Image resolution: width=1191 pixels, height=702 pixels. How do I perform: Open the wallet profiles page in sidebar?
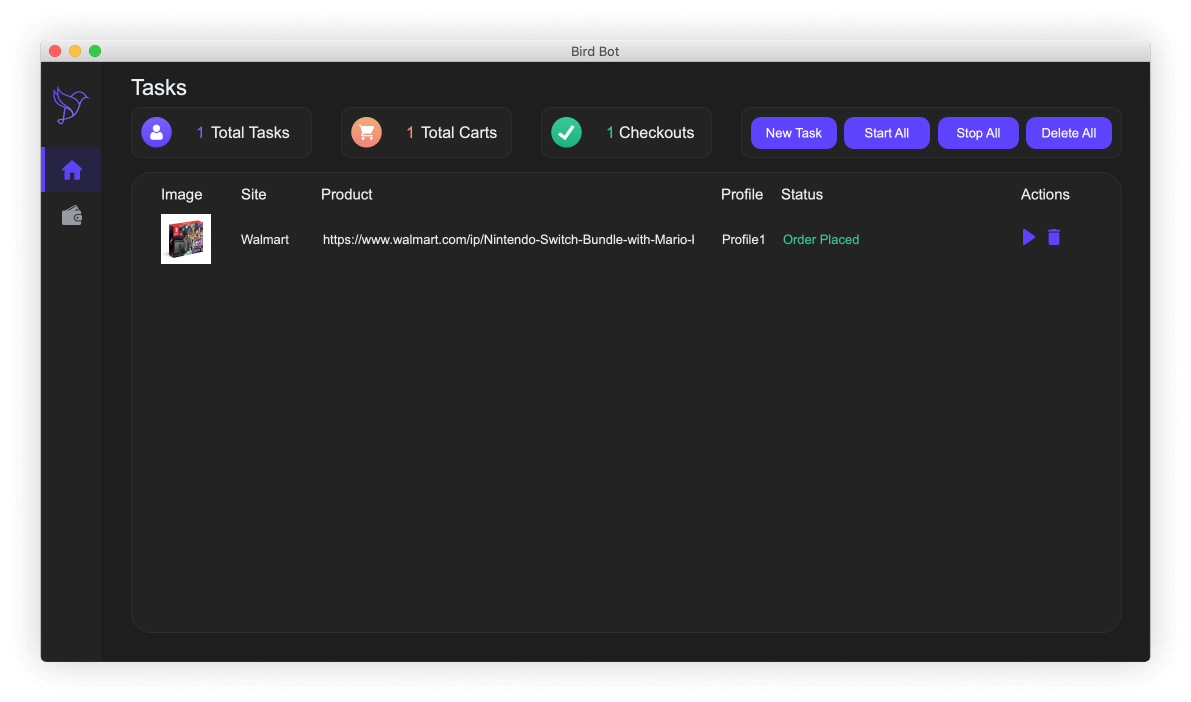click(x=72, y=216)
